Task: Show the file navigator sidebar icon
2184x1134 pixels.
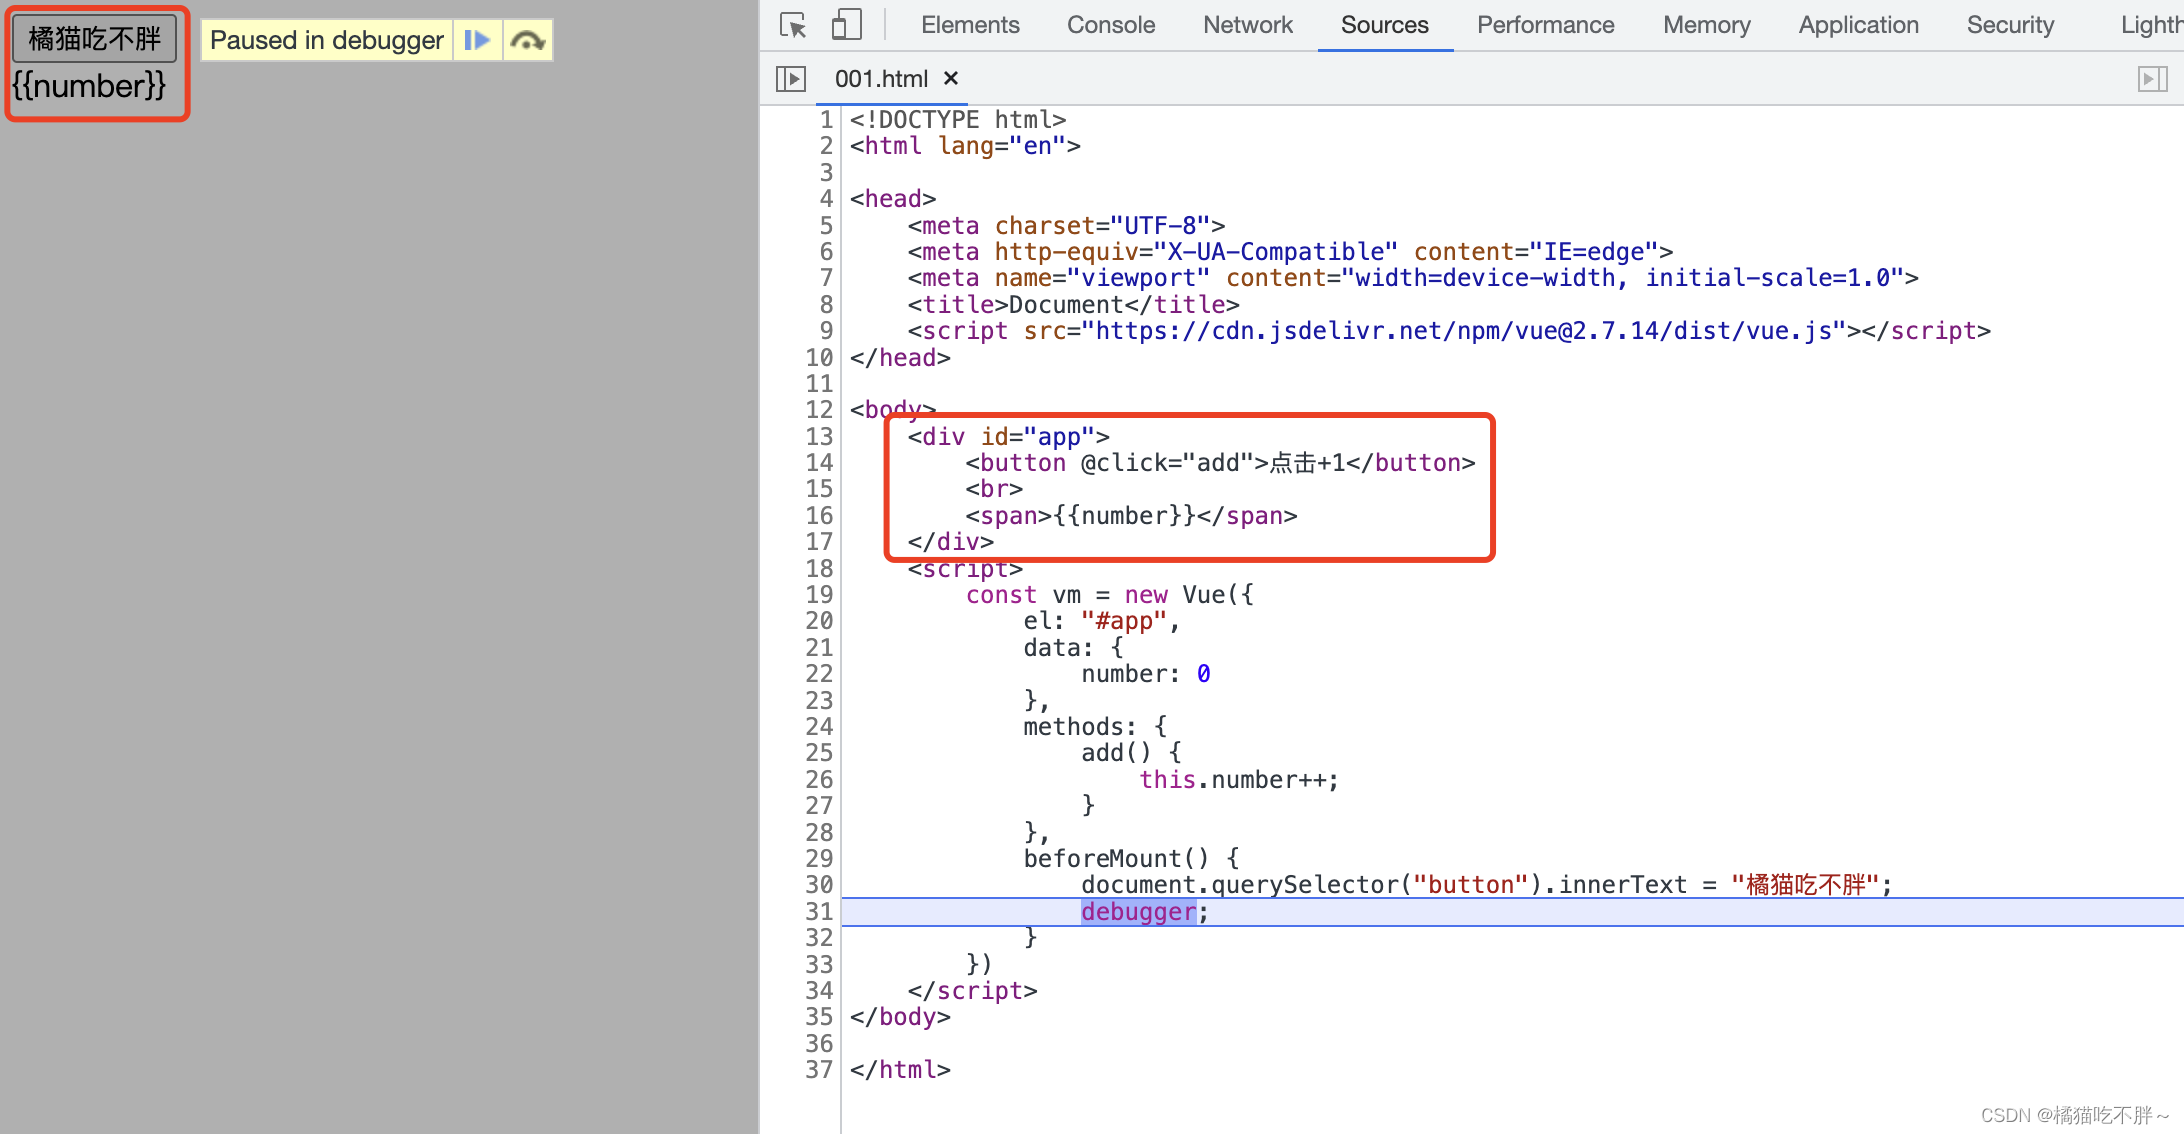Action: (791, 79)
